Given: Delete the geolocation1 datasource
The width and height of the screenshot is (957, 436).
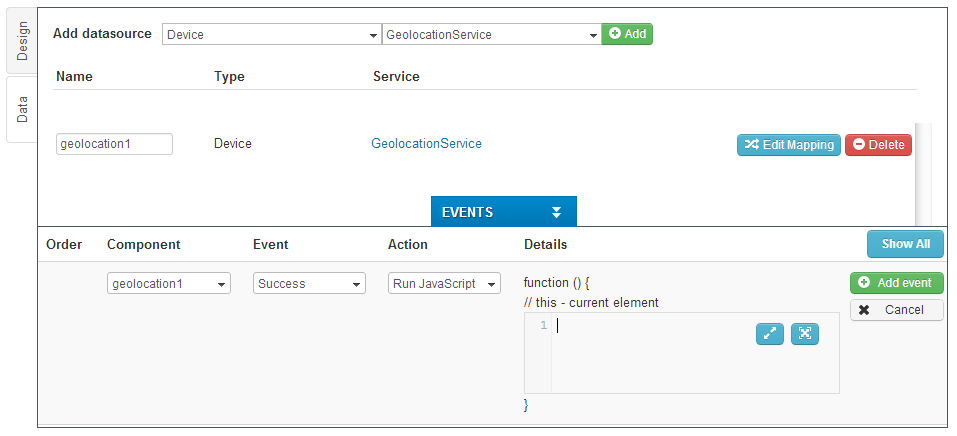Looking at the screenshot, I should tap(878, 145).
